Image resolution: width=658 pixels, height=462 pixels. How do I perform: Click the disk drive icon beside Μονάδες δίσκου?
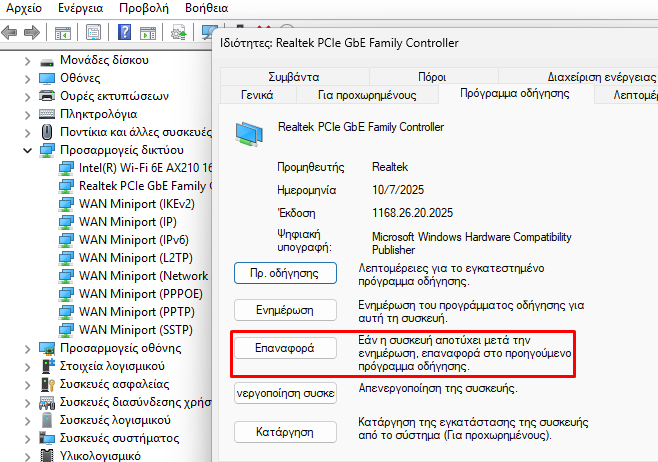(47, 61)
